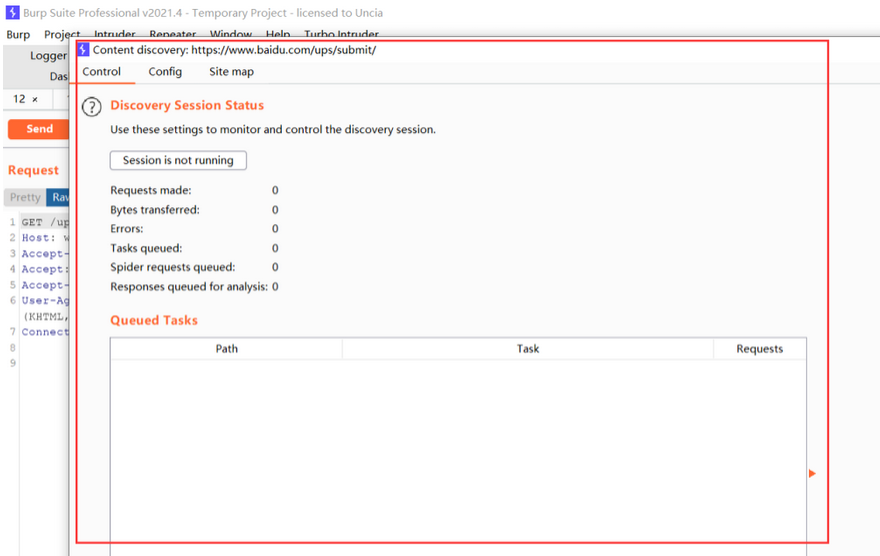880x556 pixels.
Task: Open the Logger tab in main window
Action: coord(48,56)
